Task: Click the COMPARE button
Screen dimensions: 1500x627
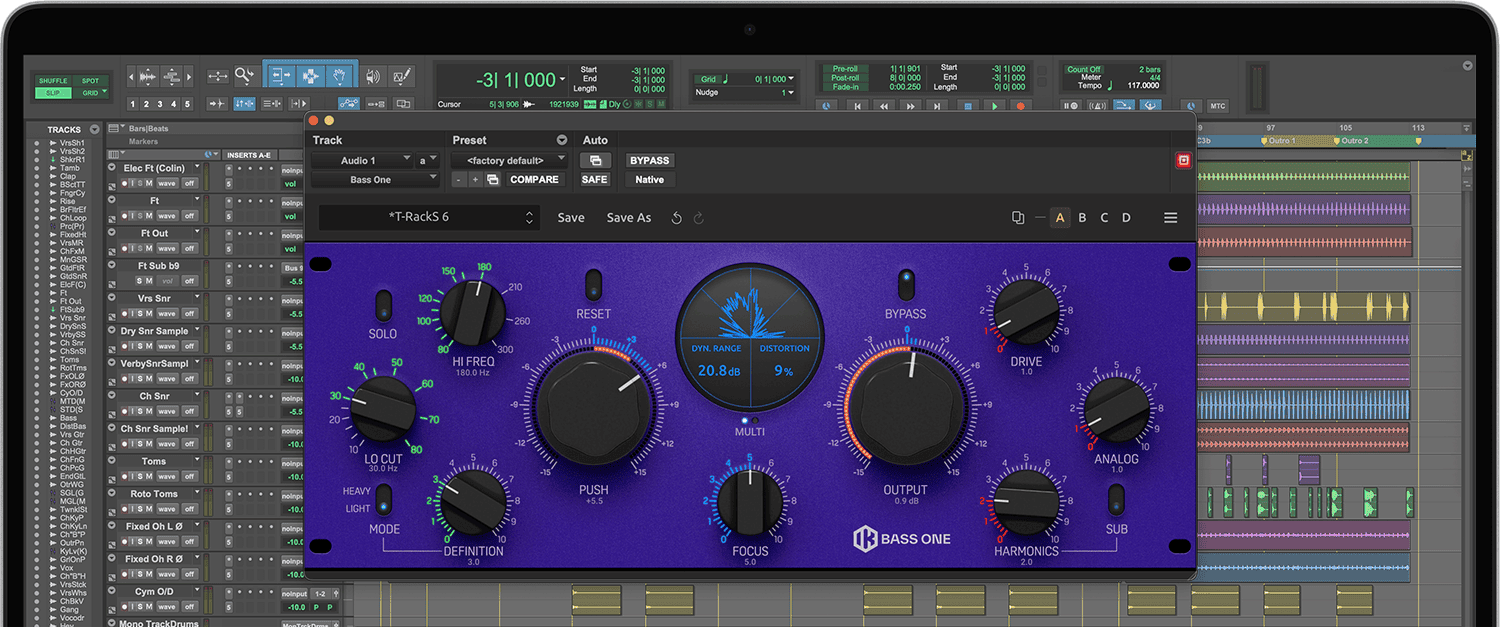Action: (534, 180)
